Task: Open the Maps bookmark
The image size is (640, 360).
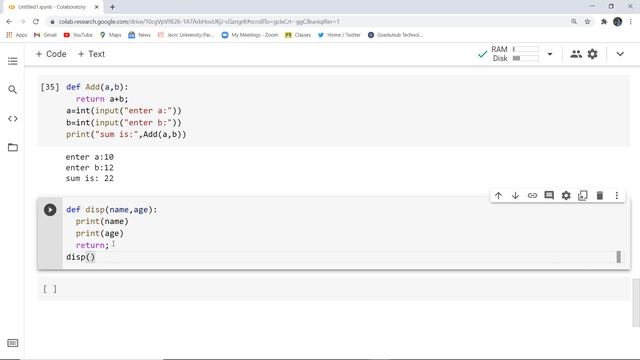Action: click(111, 35)
